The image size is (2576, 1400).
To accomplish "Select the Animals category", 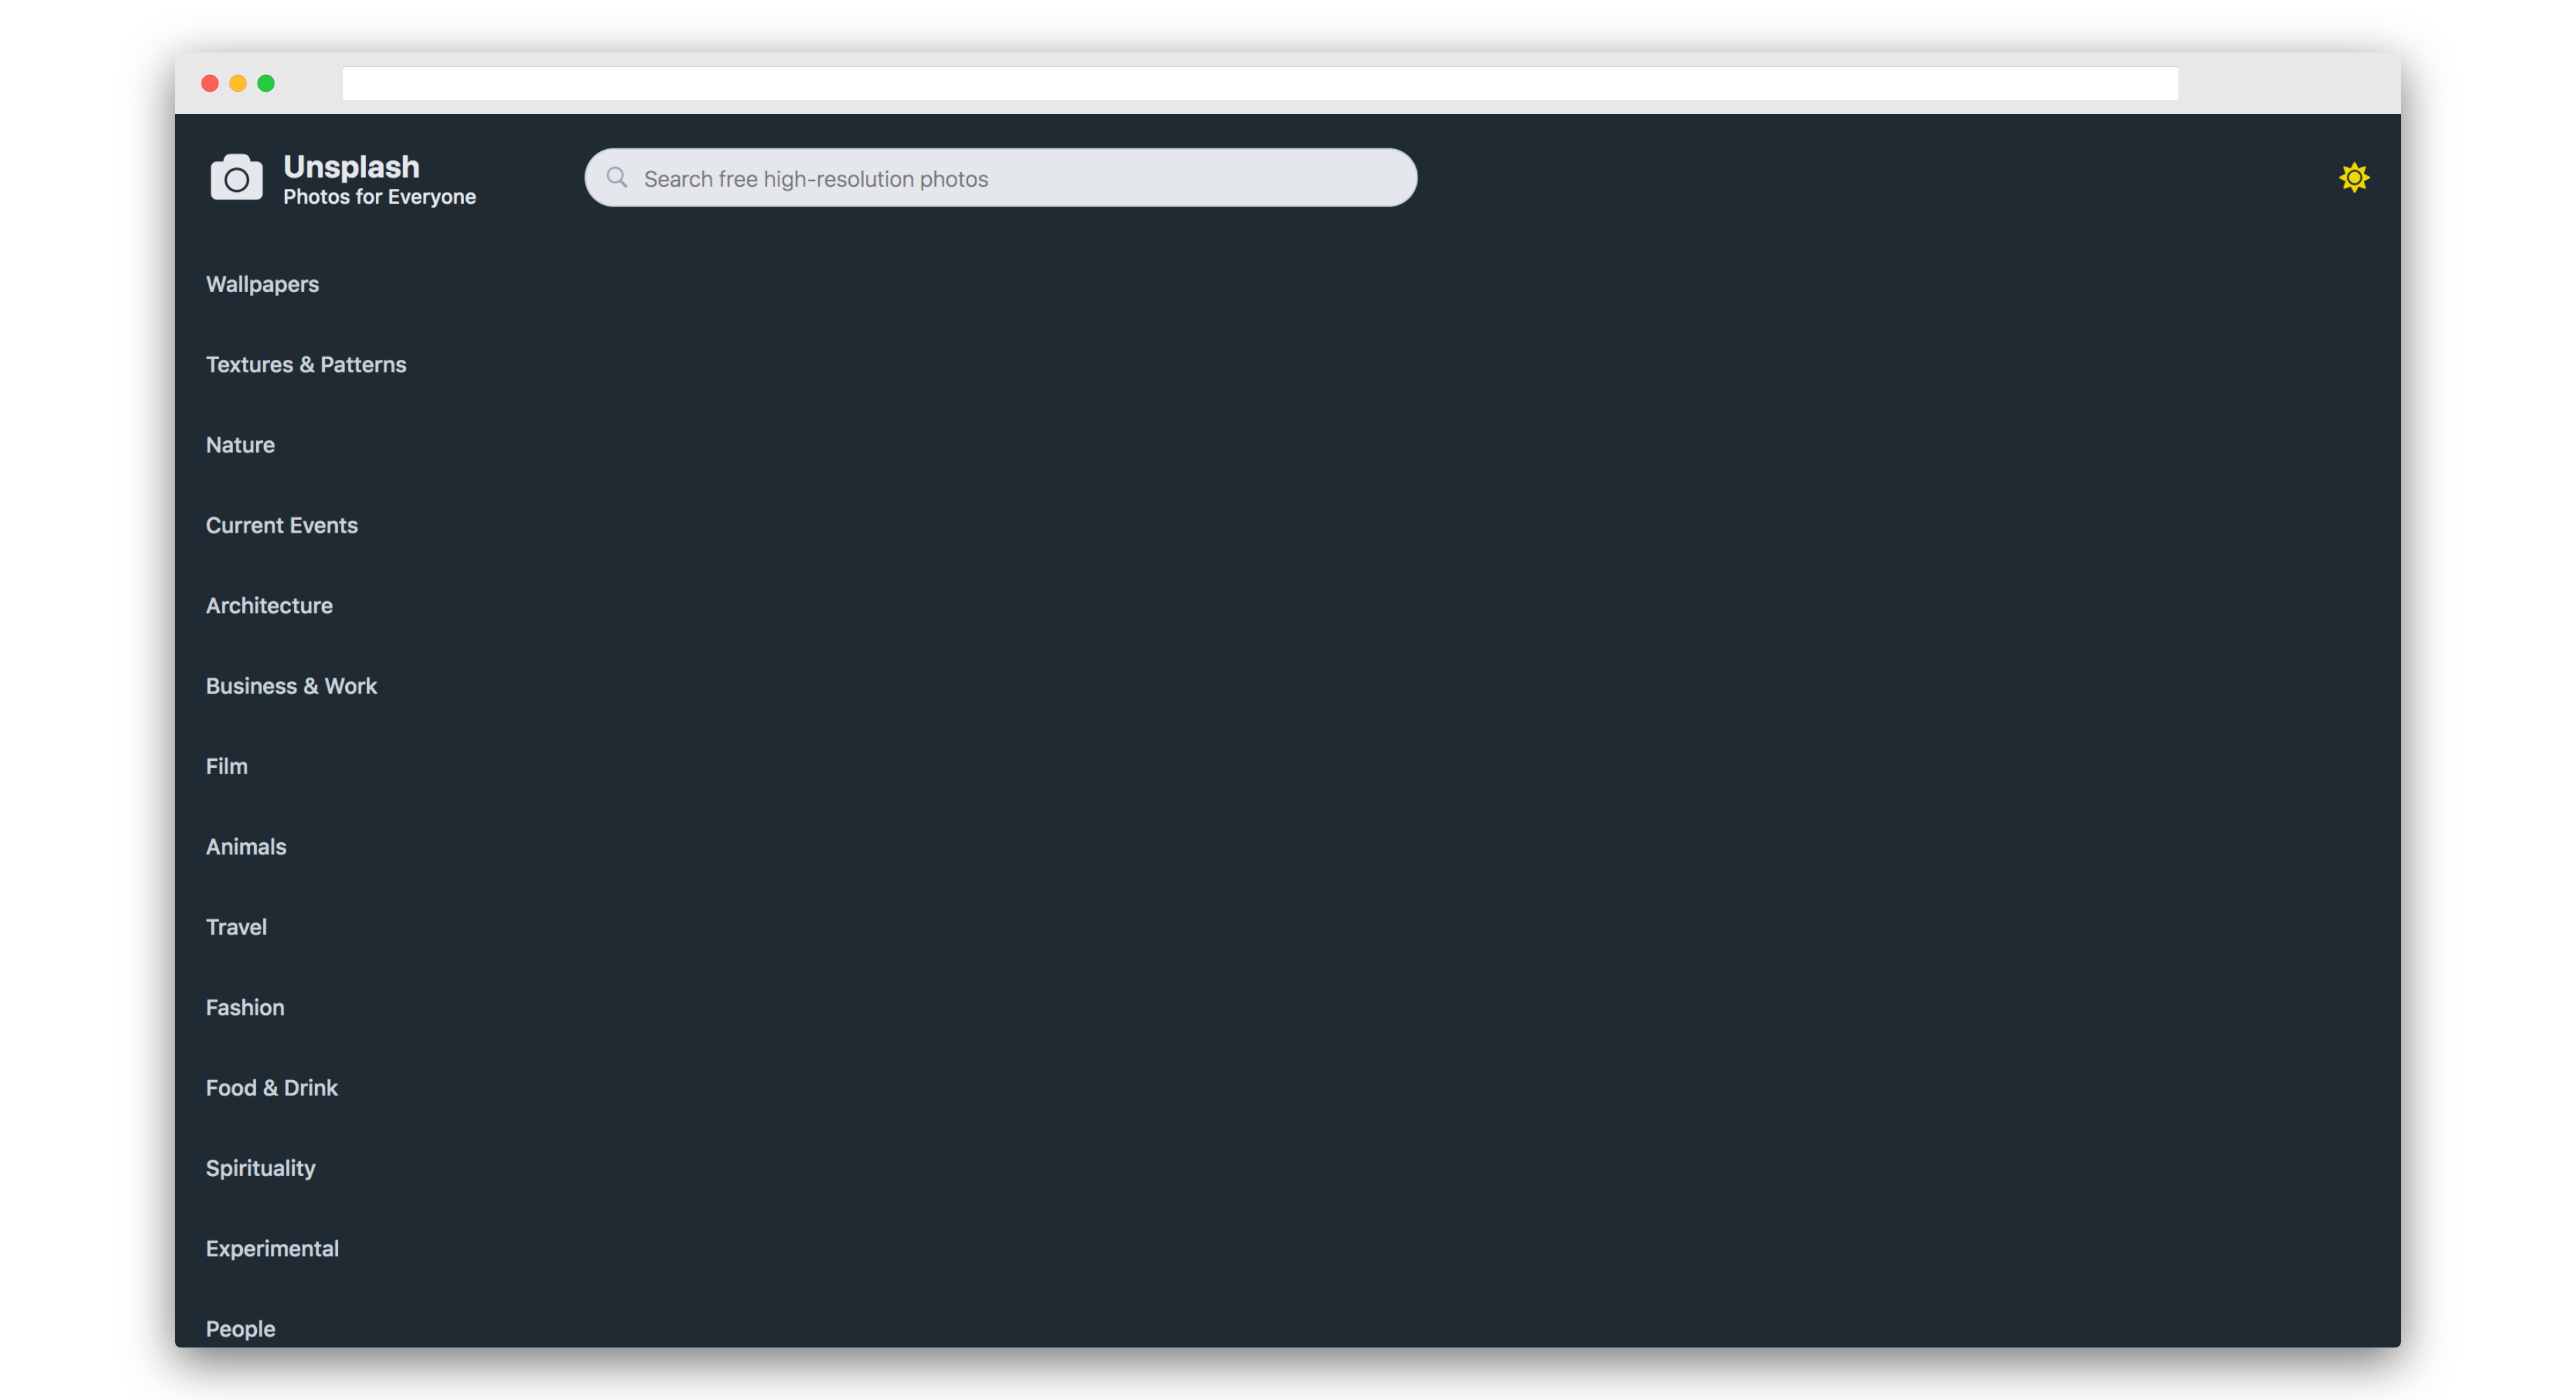I will (x=245, y=846).
